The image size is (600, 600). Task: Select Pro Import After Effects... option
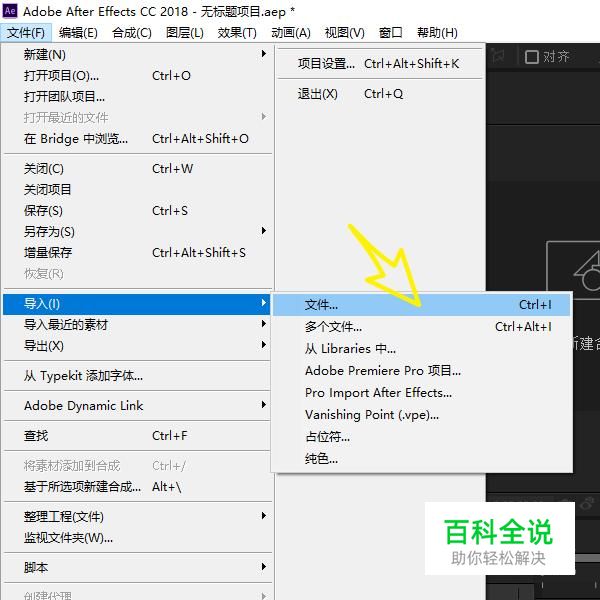(x=422, y=393)
